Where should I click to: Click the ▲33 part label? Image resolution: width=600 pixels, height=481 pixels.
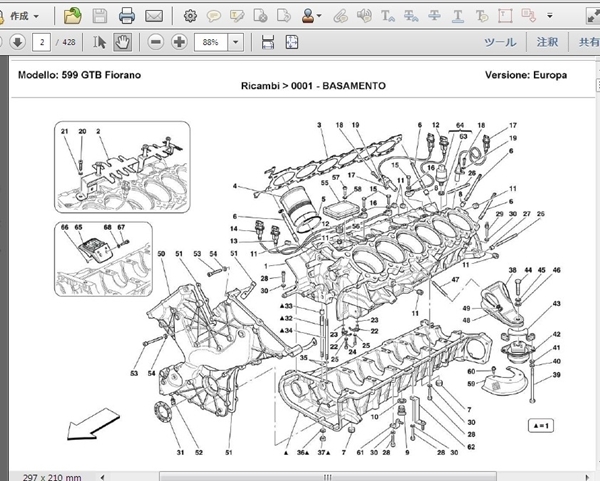(286, 306)
